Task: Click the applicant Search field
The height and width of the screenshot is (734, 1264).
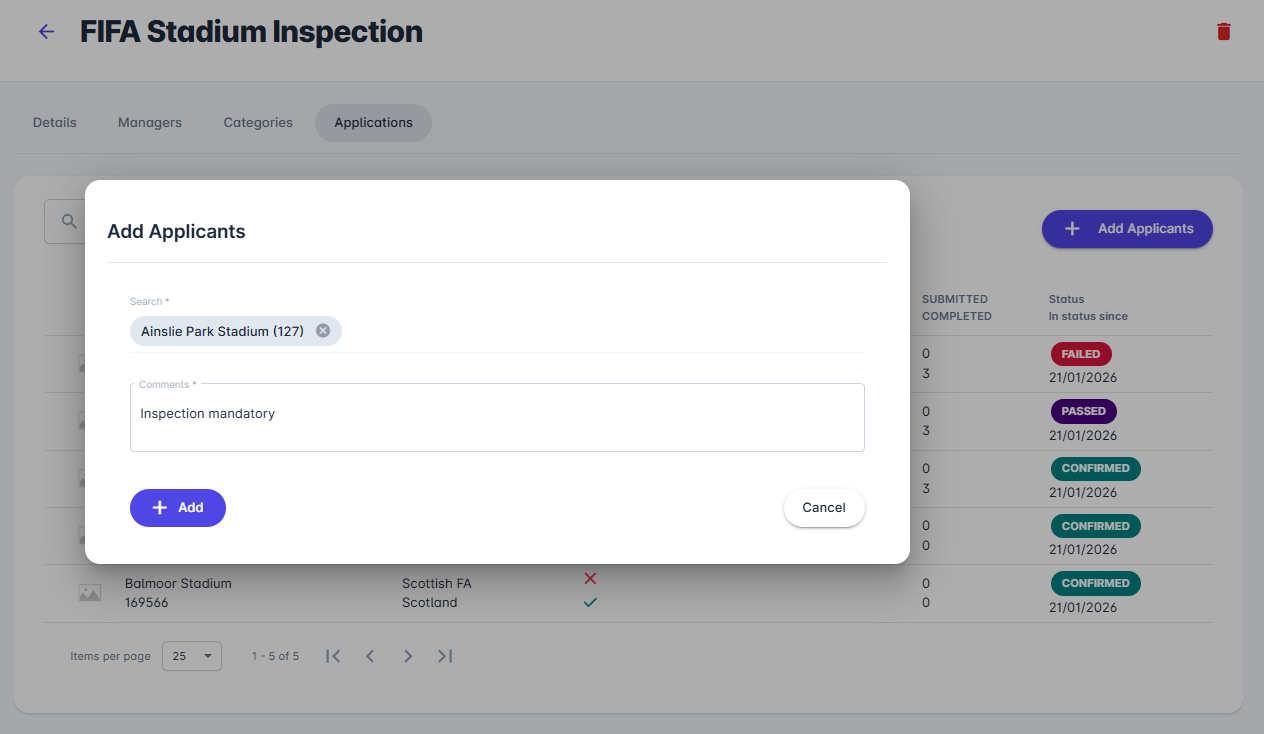Action: pos(600,331)
